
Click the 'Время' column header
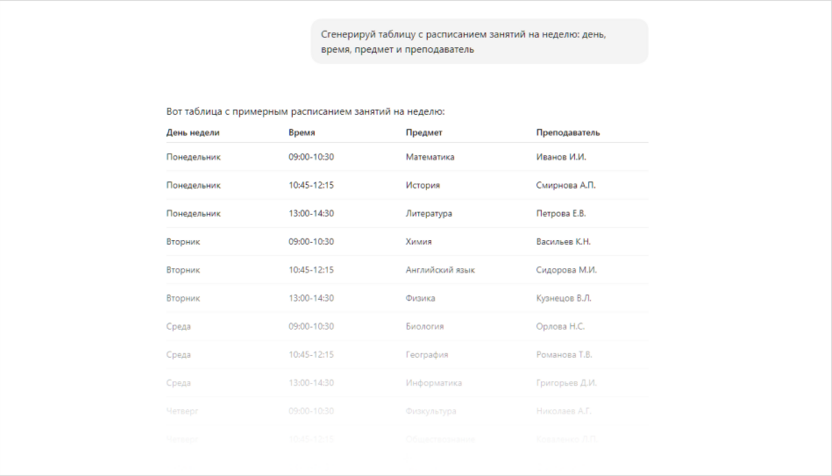pyautogui.click(x=302, y=132)
